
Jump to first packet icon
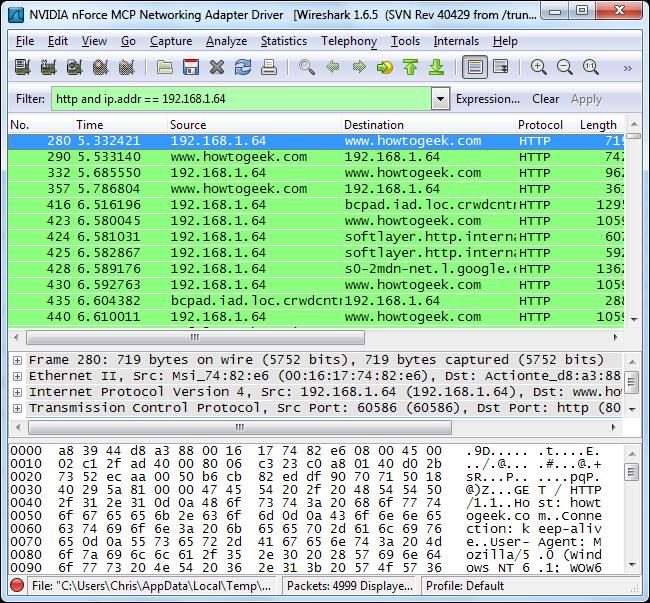pos(410,67)
